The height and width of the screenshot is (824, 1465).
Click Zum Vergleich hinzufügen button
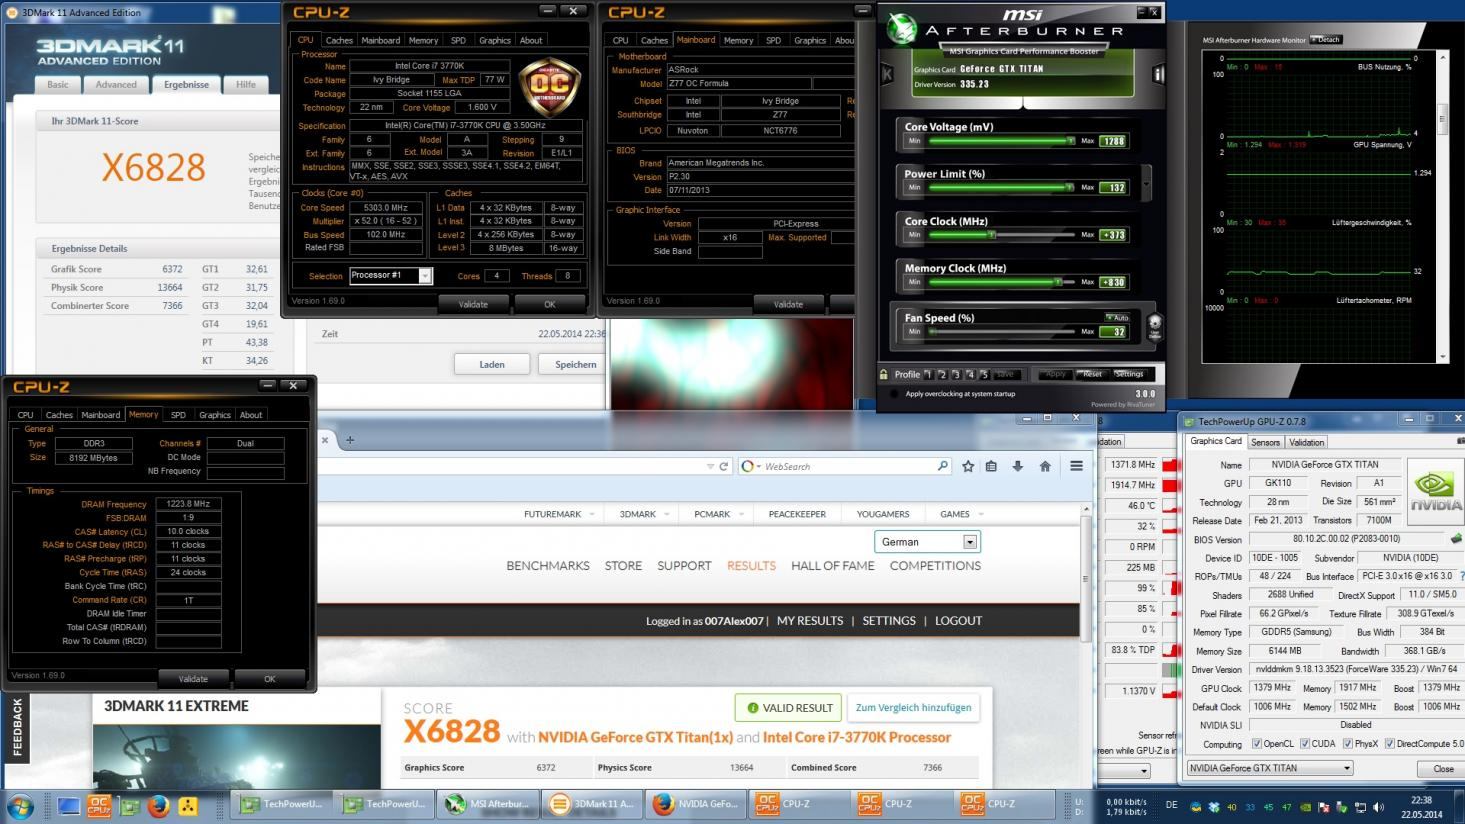[913, 708]
